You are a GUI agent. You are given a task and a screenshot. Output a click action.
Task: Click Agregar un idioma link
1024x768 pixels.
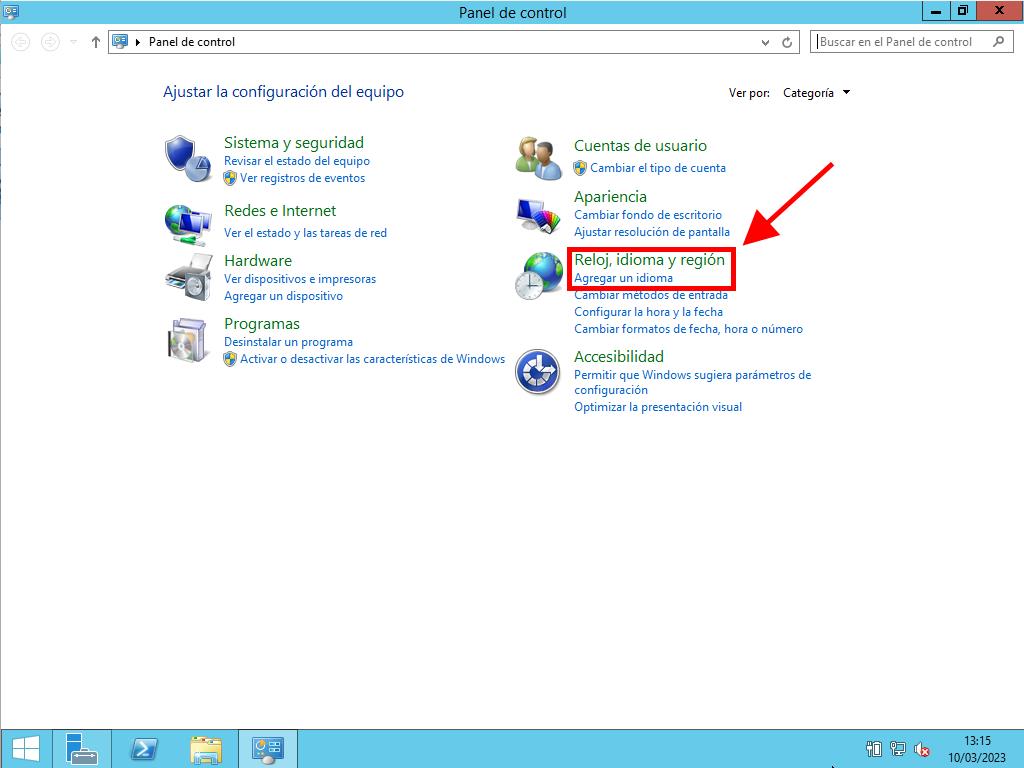point(623,278)
